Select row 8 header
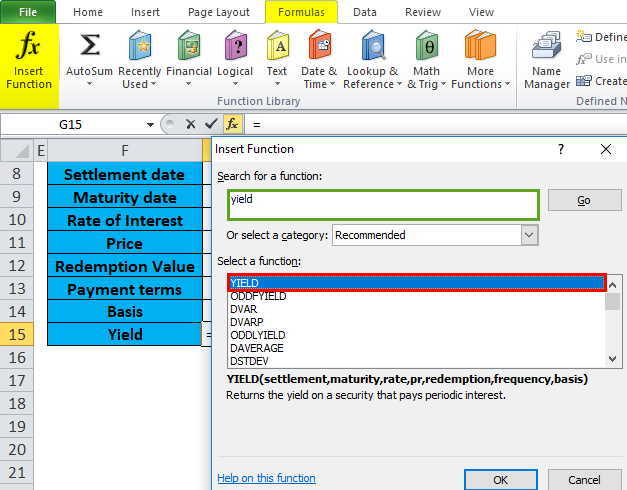Viewport: 627px width, 490px height. [17, 174]
